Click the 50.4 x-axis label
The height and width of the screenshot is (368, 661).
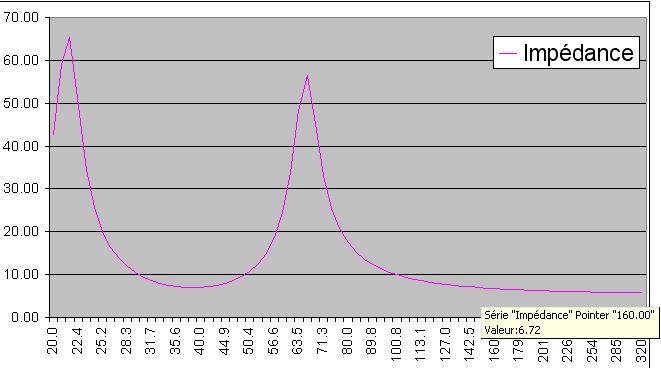248,341
